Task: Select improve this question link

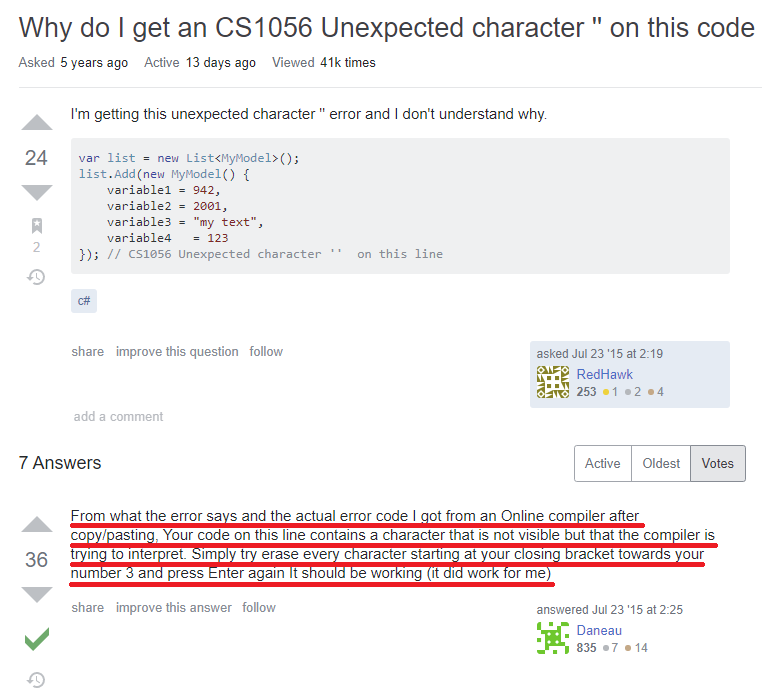Action: (x=177, y=351)
